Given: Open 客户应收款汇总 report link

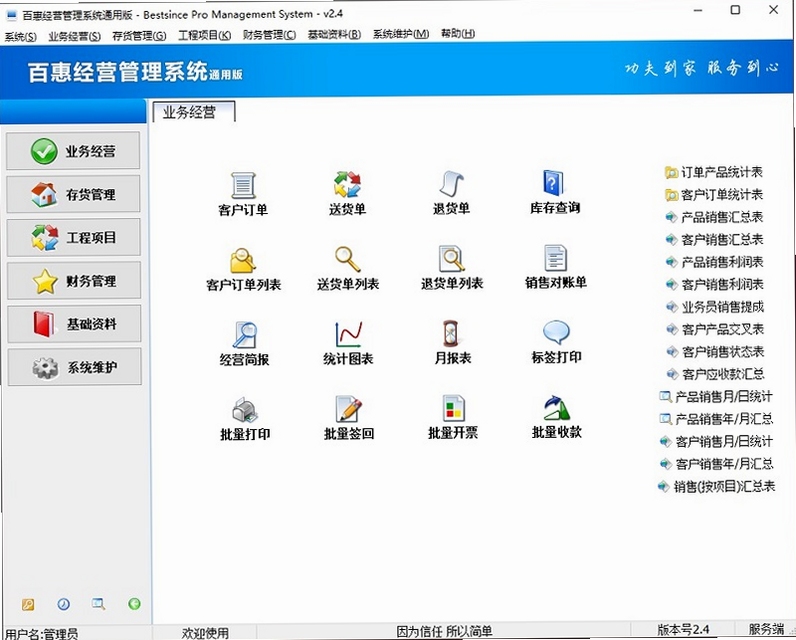Looking at the screenshot, I should (715, 375).
